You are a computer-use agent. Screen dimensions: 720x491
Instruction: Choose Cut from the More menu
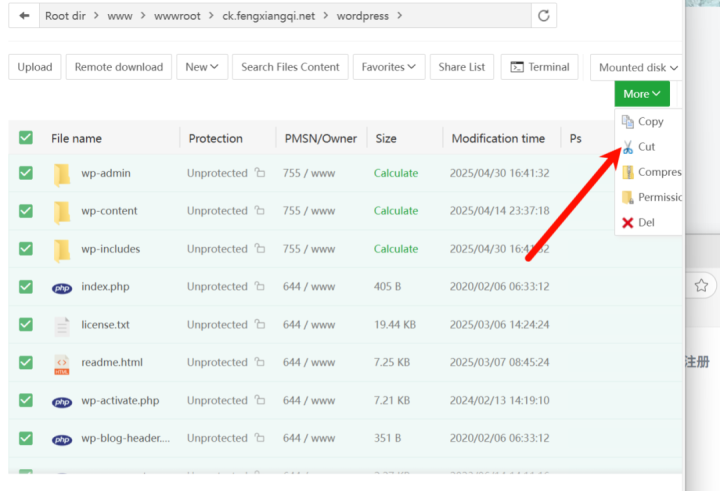(x=649, y=147)
